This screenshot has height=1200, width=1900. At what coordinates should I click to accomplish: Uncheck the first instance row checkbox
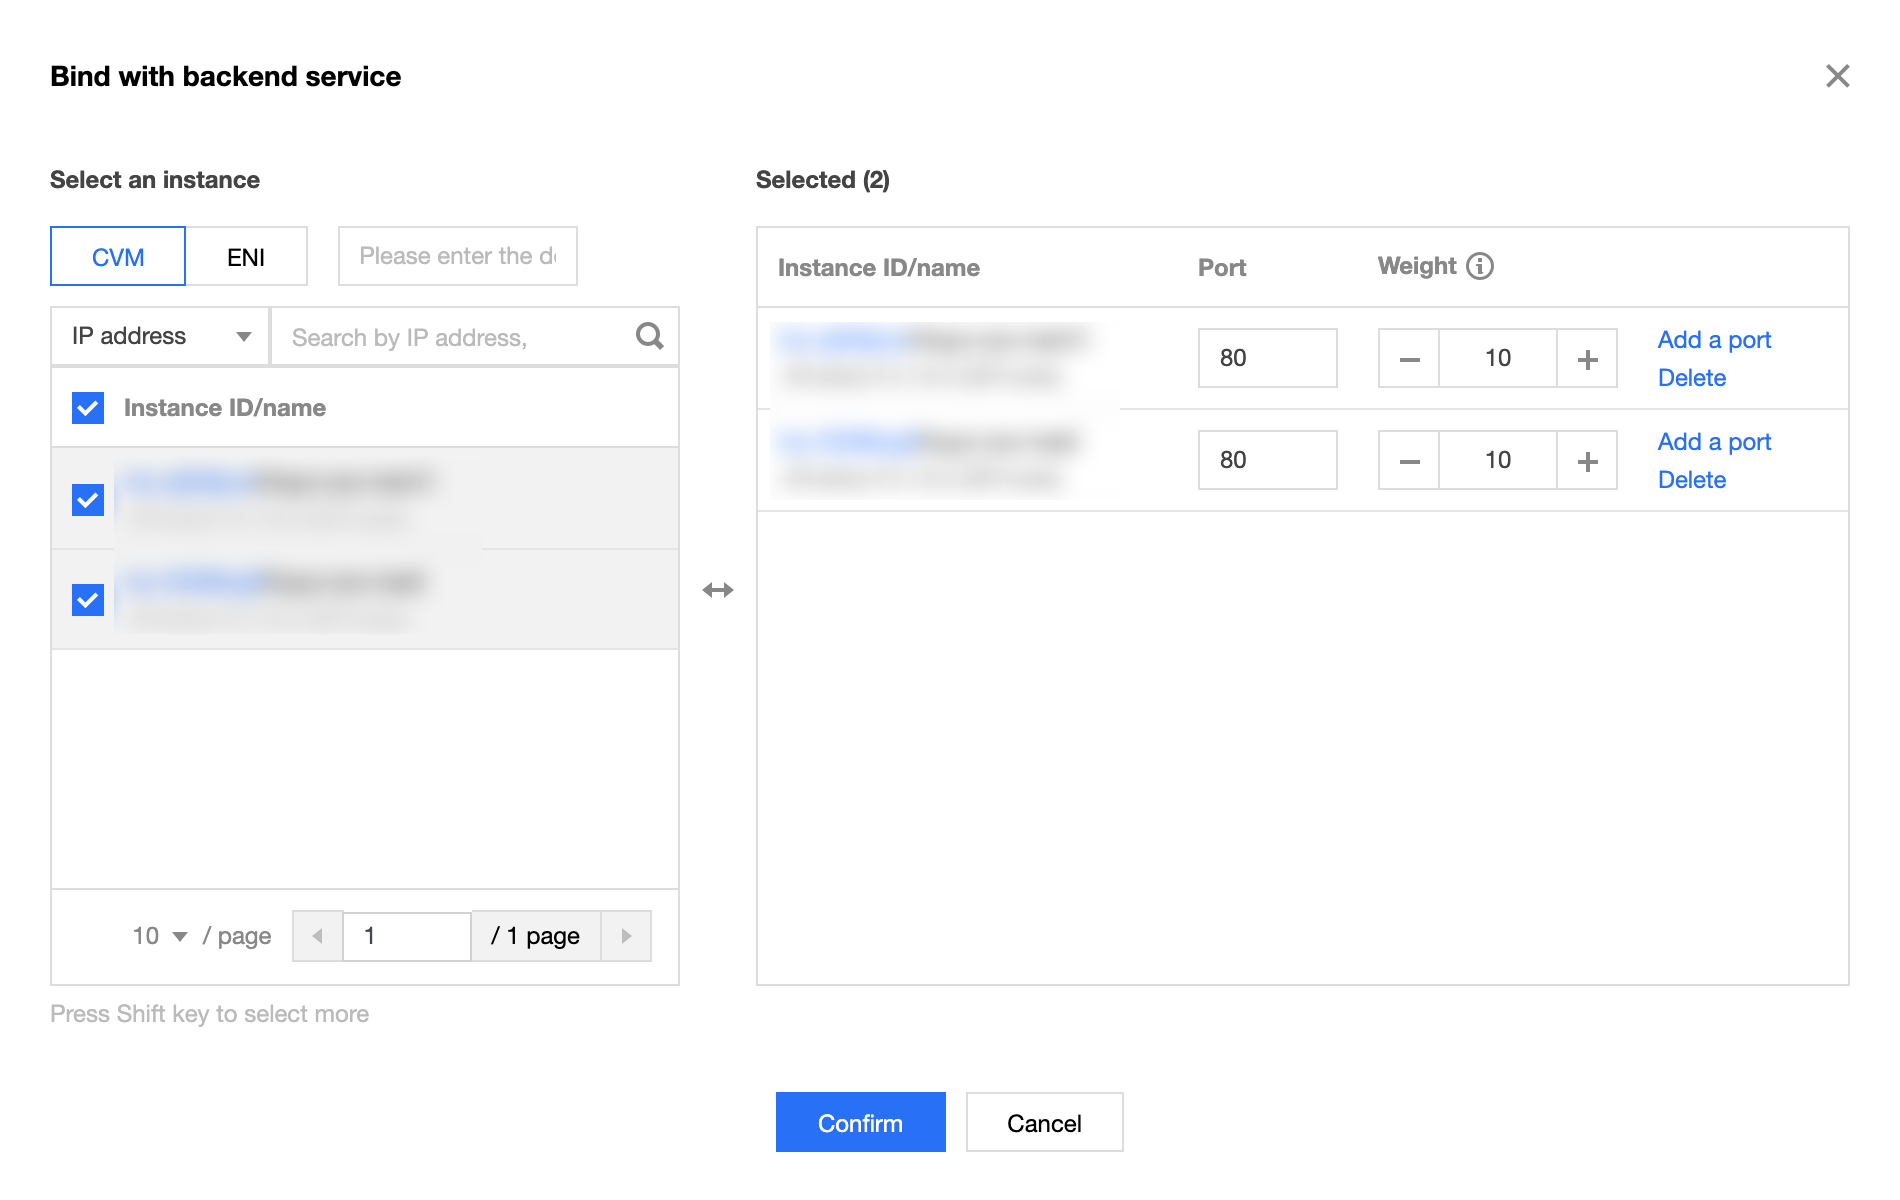point(88,499)
